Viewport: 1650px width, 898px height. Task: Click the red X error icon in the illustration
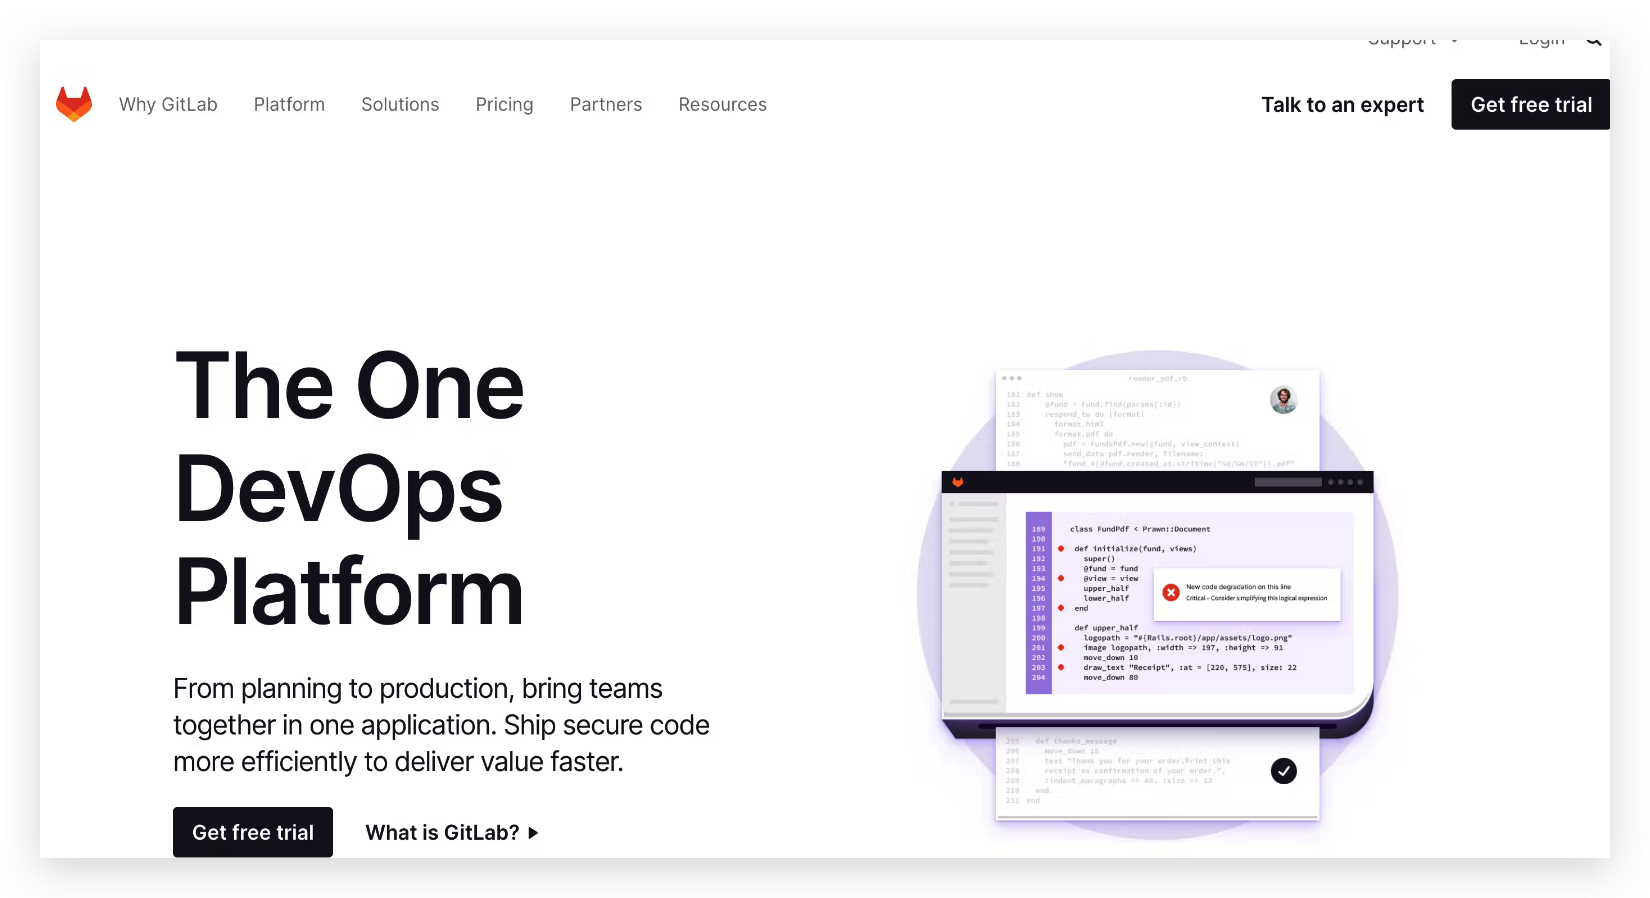pos(1171,593)
